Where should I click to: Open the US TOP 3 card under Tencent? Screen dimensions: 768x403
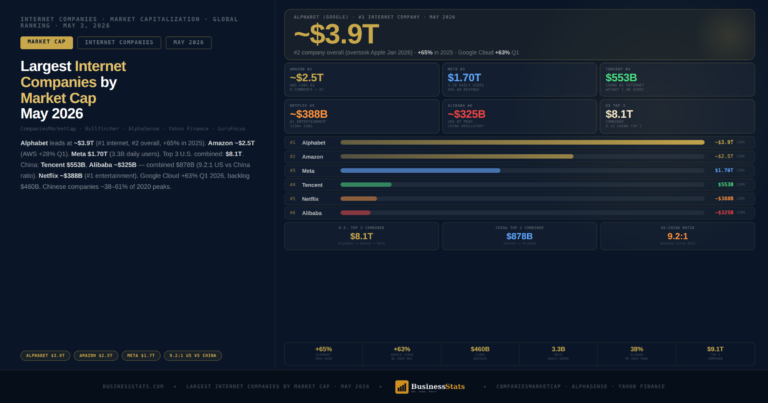pos(677,116)
